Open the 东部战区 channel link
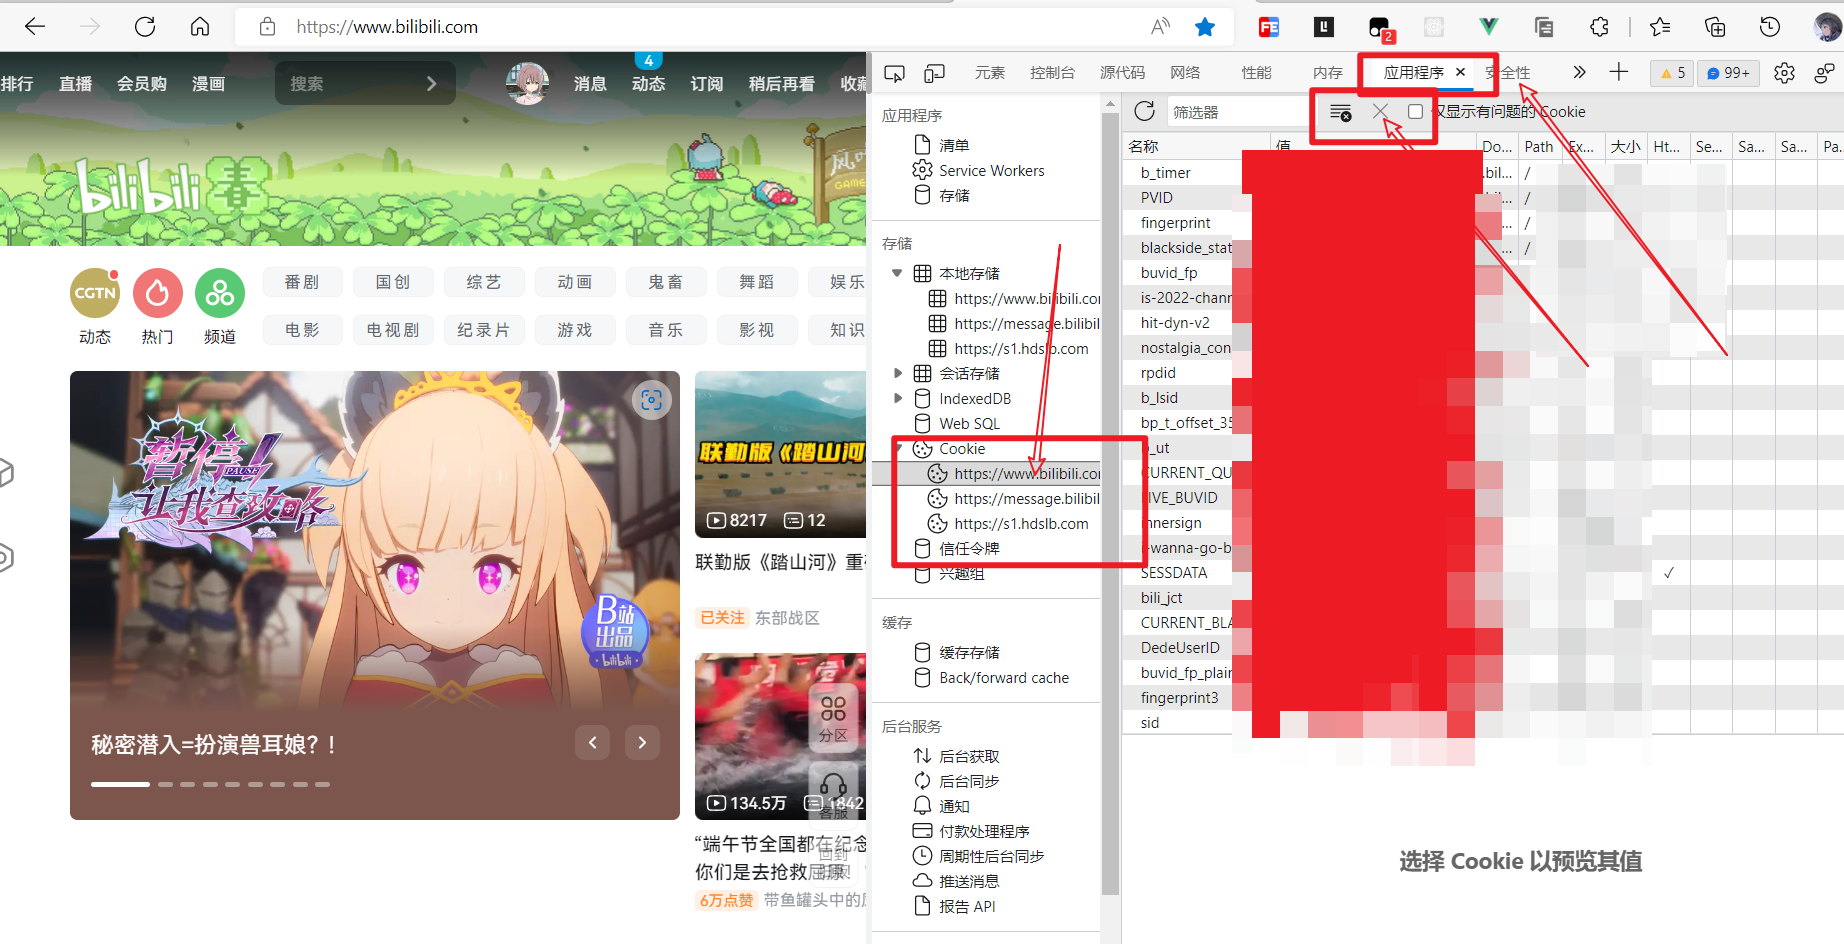1844x944 pixels. 788,617
